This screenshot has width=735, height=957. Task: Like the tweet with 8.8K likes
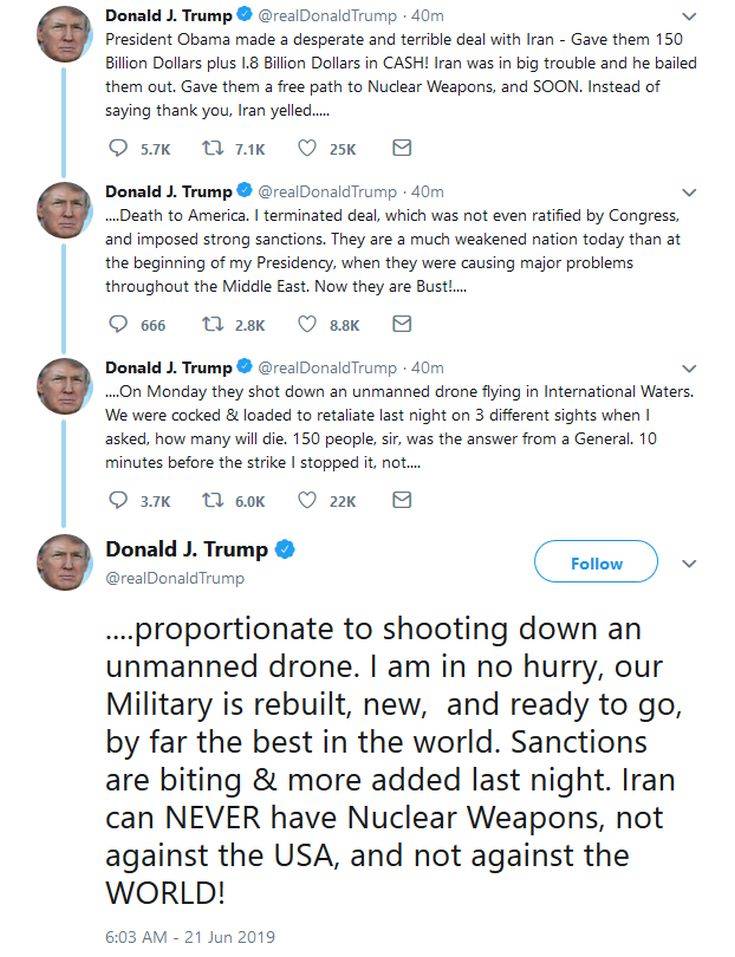309,325
